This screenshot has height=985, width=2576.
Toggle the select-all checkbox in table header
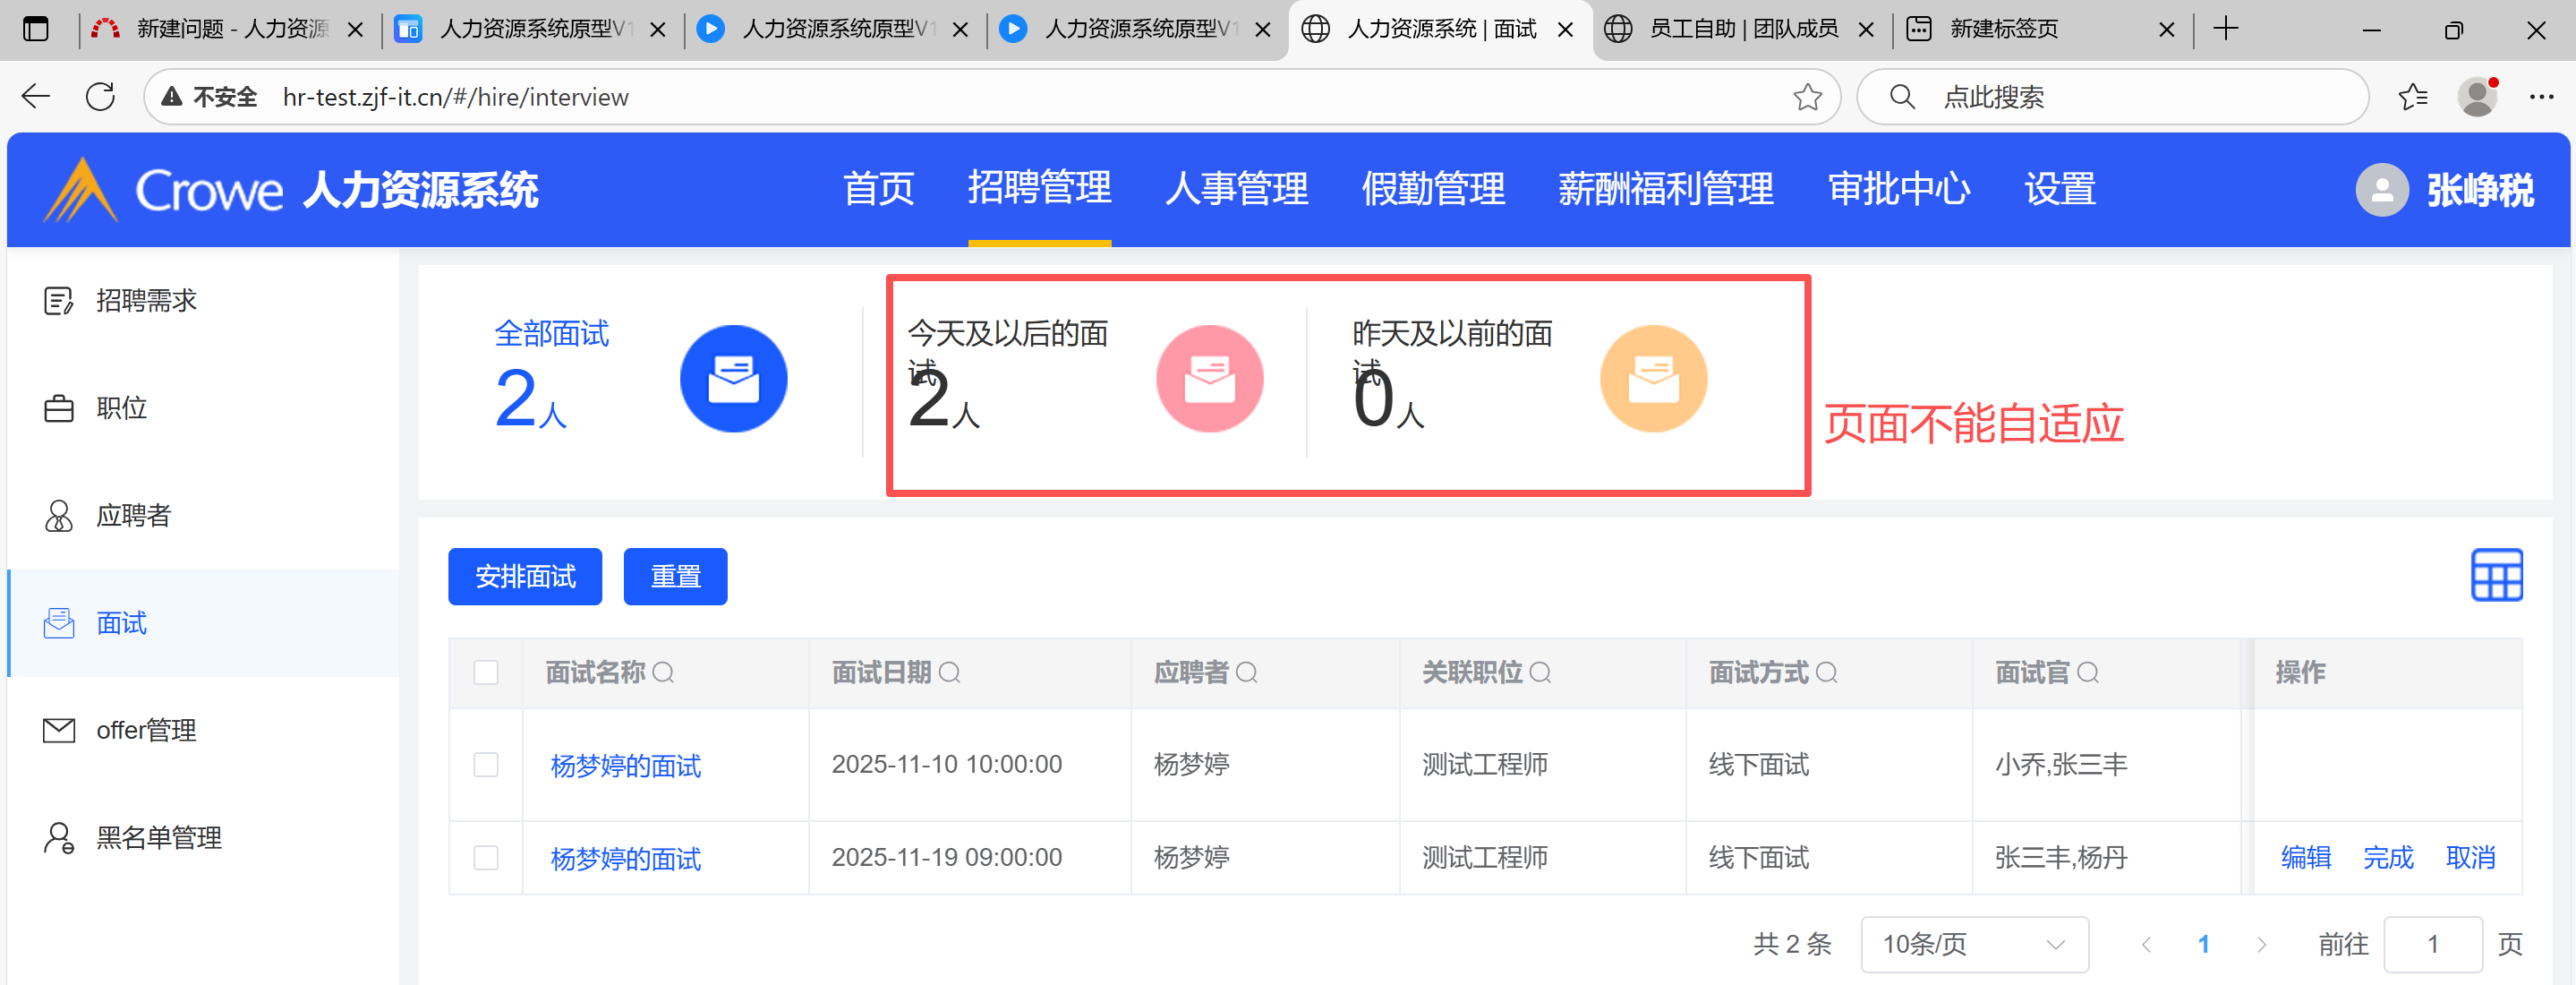[486, 673]
